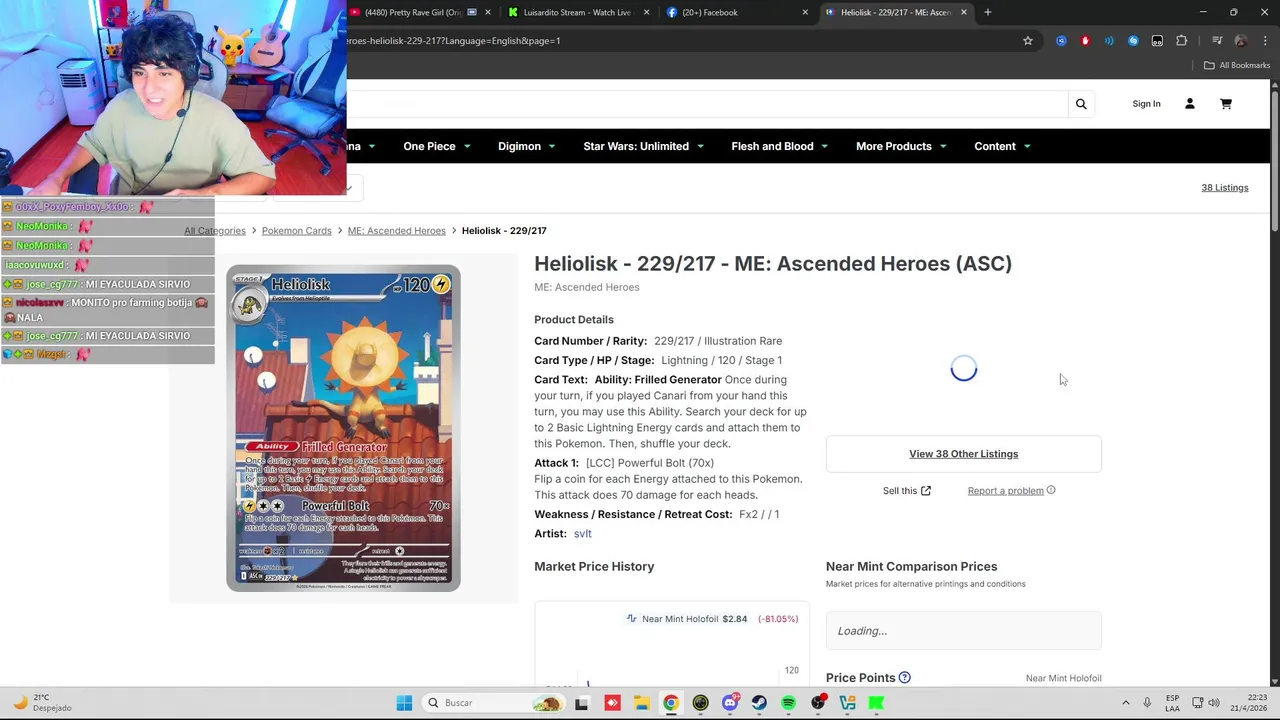The width and height of the screenshot is (1280, 720).
Task: Close the Luisardito Stream tab
Action: pyautogui.click(x=646, y=12)
